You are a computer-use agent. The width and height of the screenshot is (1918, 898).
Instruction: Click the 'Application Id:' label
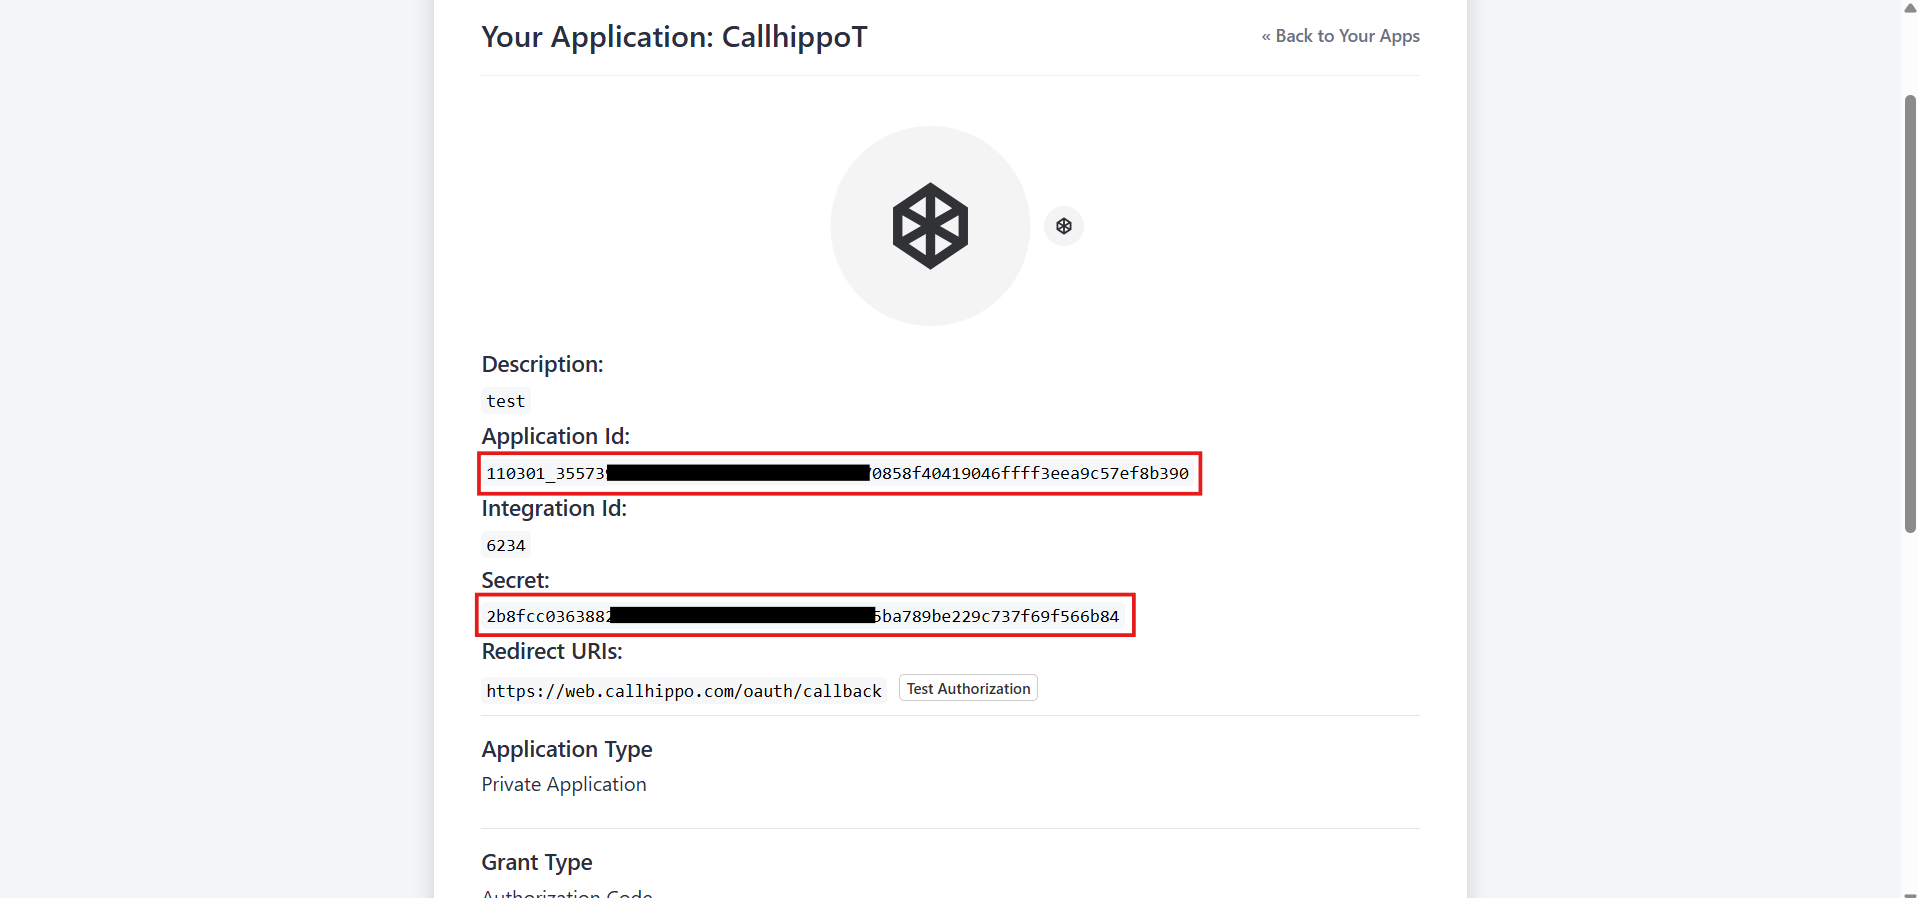[556, 436]
